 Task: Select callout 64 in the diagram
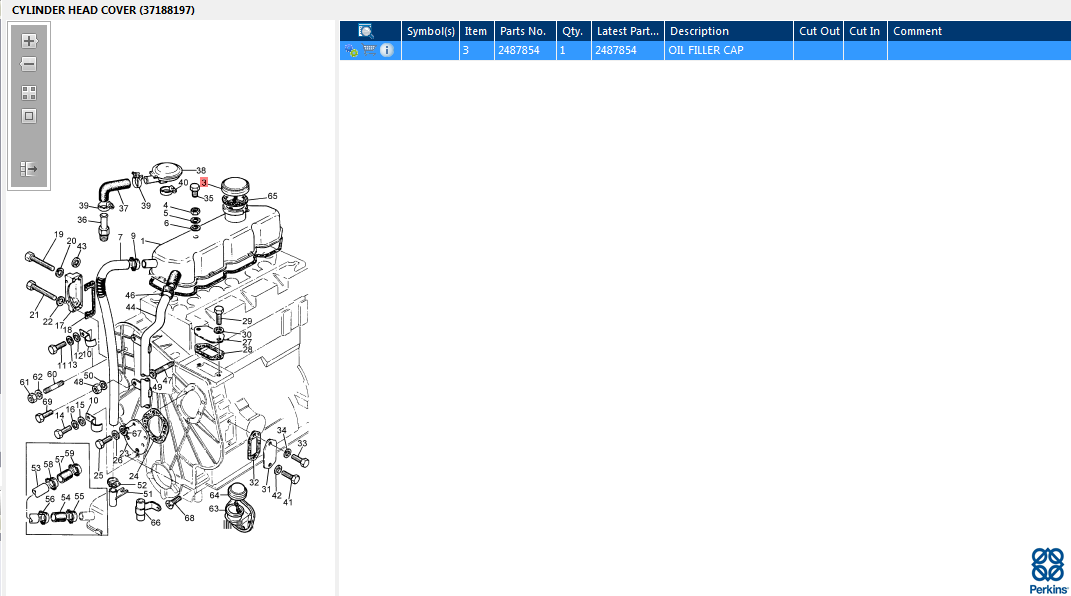point(214,495)
